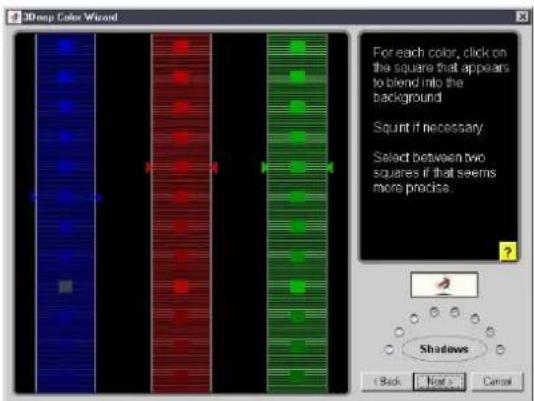
Task: Click the 'Select between two' instruction text
Action: (429, 157)
